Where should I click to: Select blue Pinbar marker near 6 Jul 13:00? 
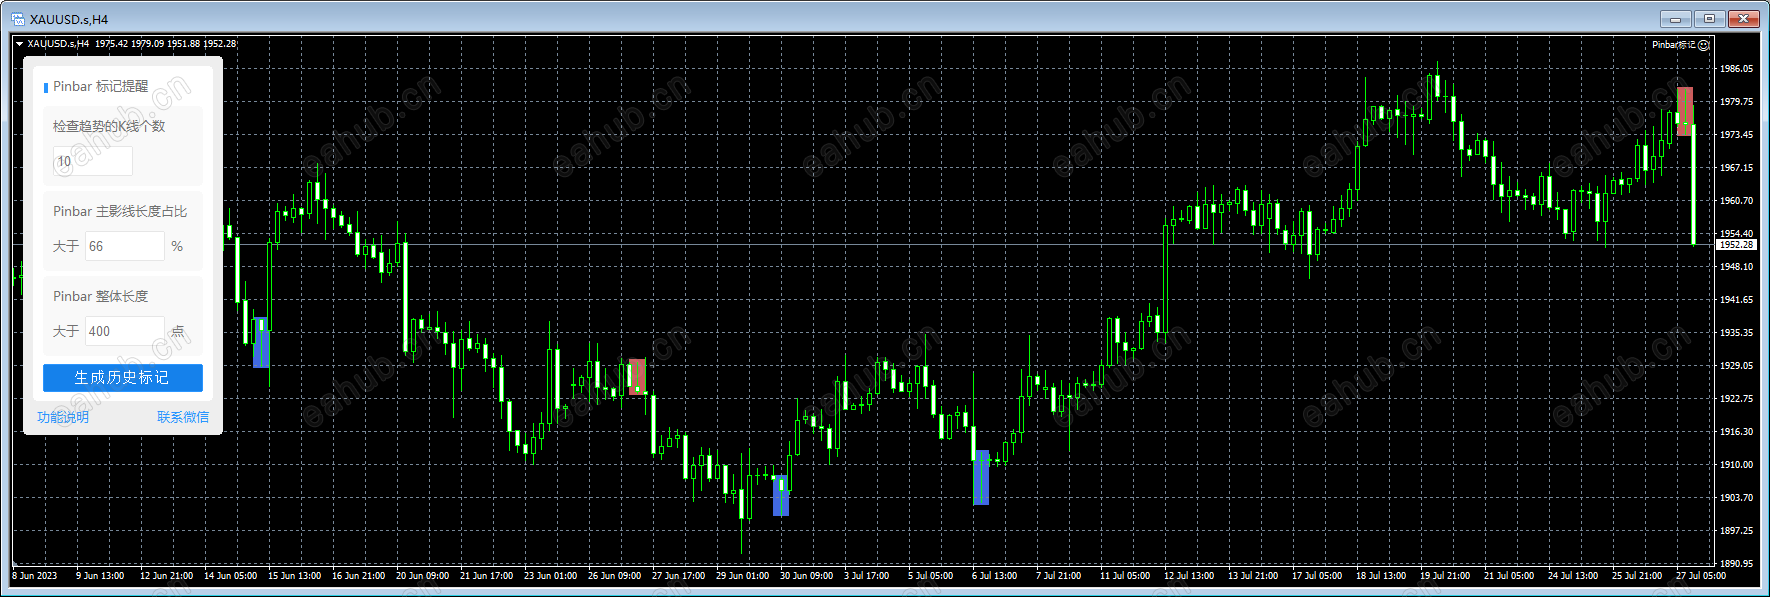(981, 477)
